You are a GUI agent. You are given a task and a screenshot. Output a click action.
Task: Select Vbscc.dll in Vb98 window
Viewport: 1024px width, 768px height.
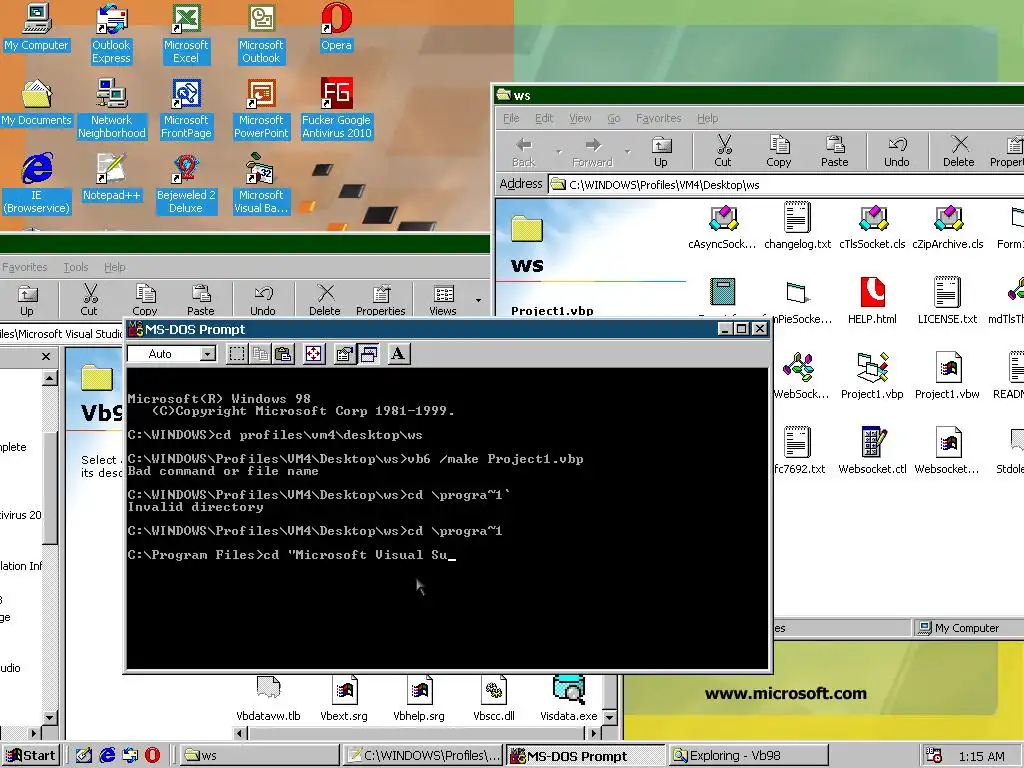[x=494, y=699]
